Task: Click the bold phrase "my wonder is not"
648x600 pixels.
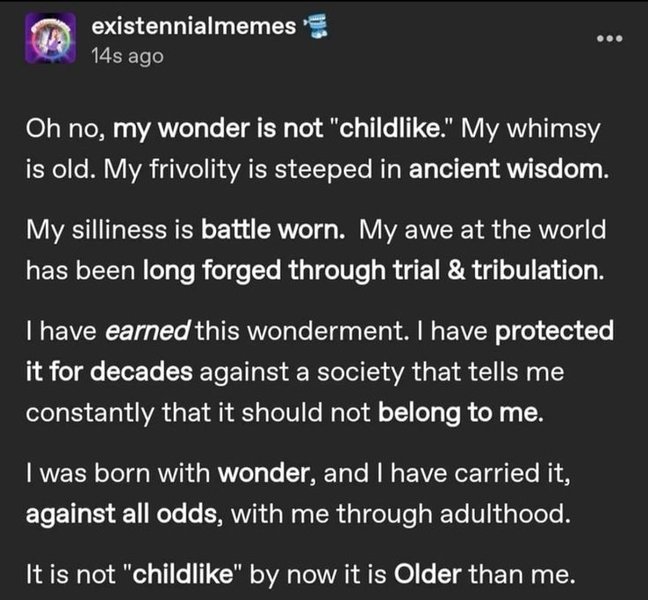Action: [x=218, y=129]
